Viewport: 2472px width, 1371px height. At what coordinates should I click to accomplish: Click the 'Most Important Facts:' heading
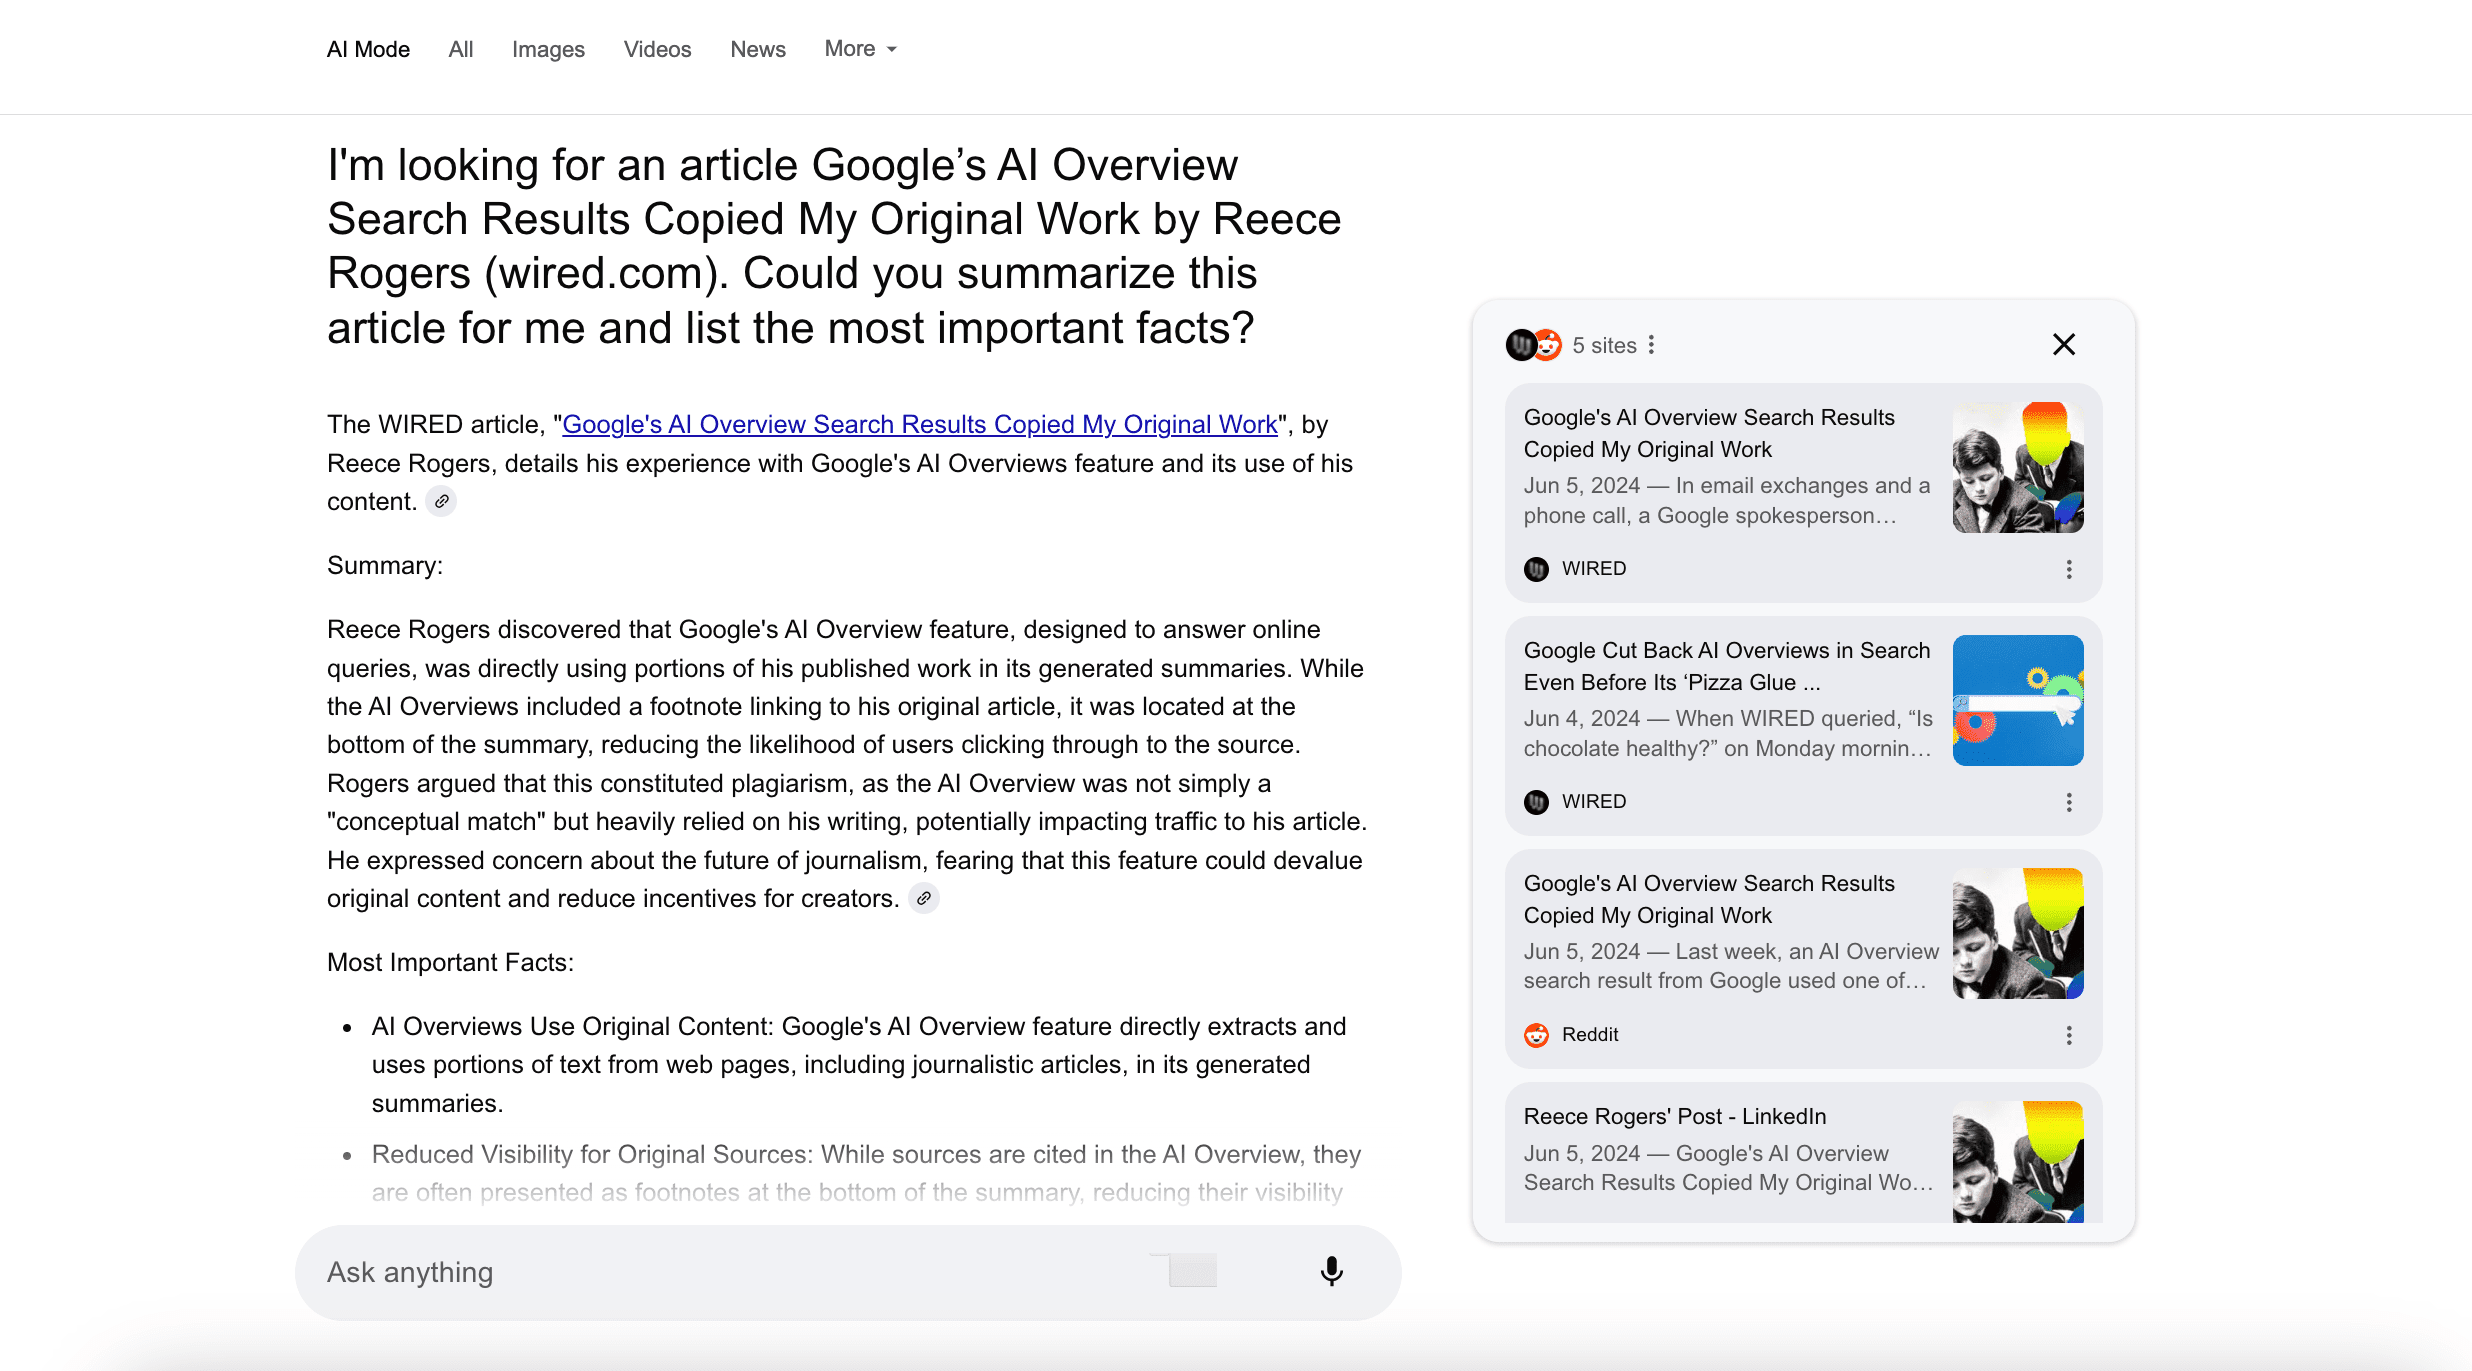coord(450,962)
